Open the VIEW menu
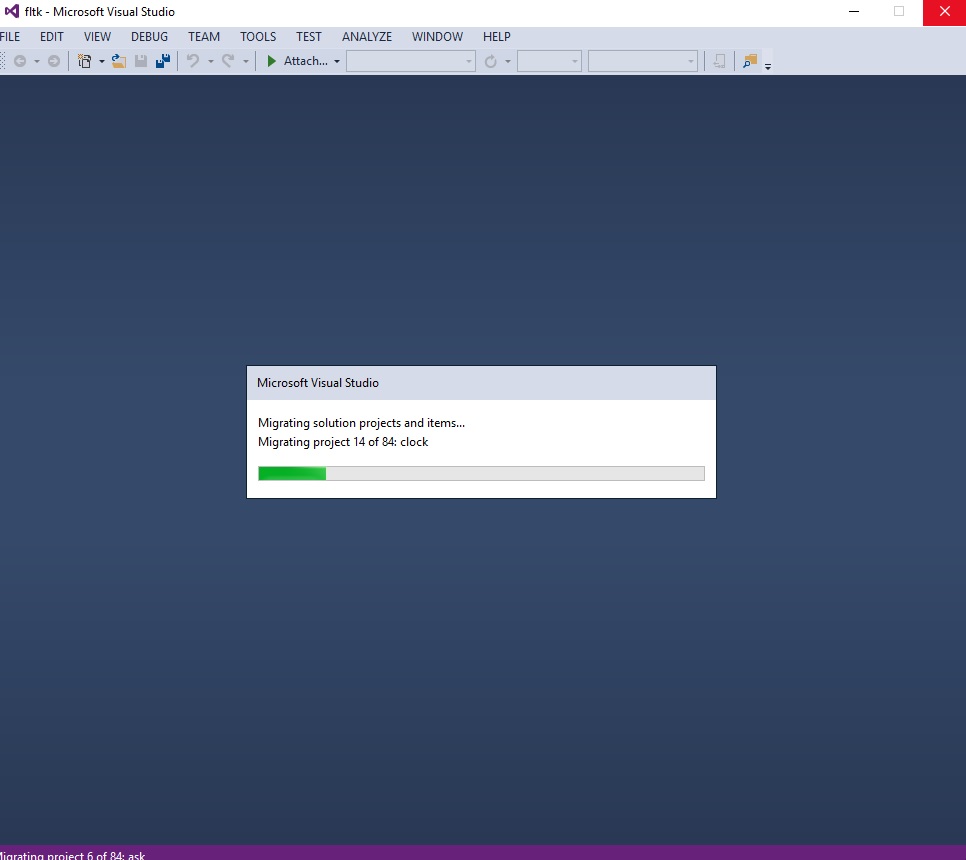The width and height of the screenshot is (966, 860). pyautogui.click(x=97, y=36)
